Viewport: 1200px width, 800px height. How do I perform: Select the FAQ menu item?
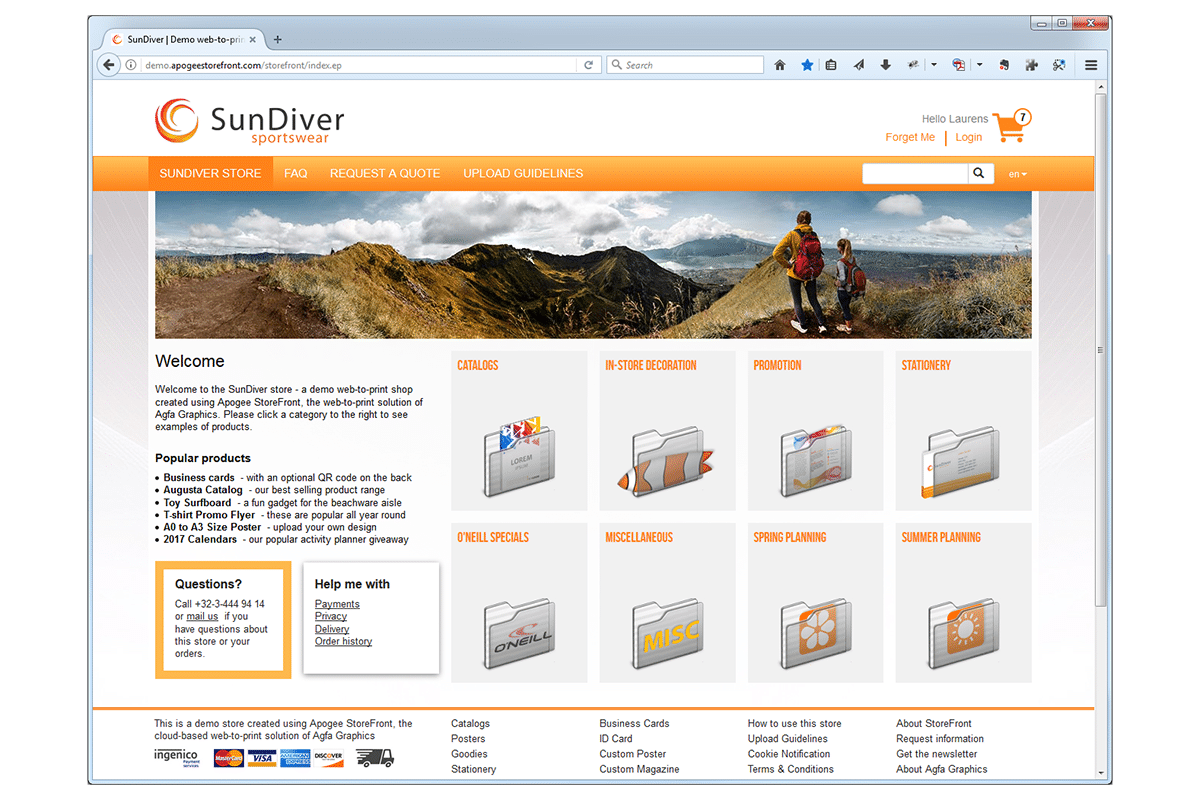coord(295,173)
